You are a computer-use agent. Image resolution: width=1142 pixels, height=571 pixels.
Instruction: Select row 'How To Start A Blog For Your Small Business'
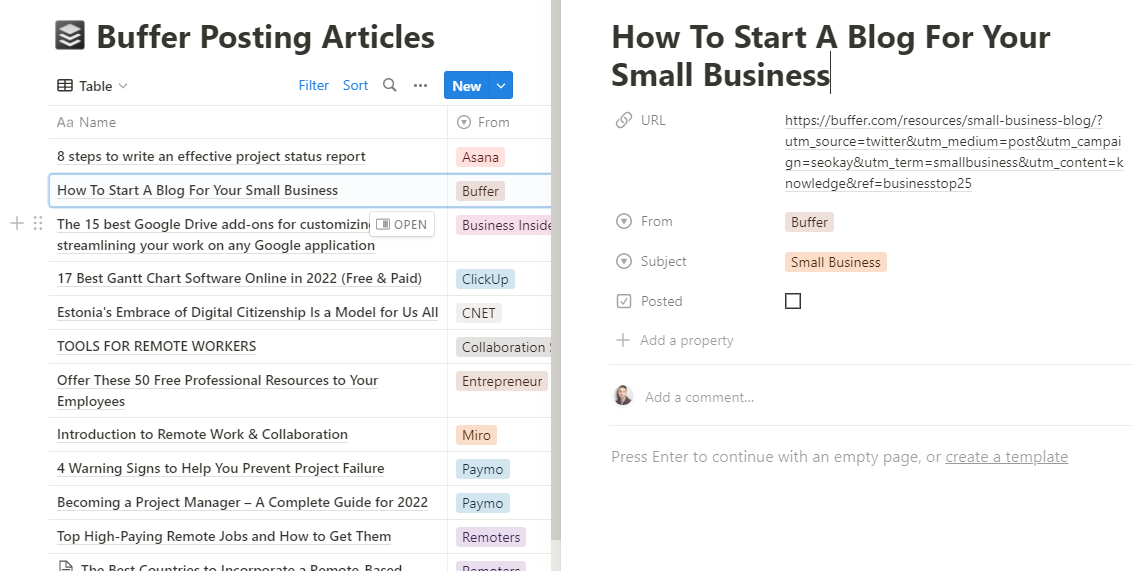(x=197, y=190)
